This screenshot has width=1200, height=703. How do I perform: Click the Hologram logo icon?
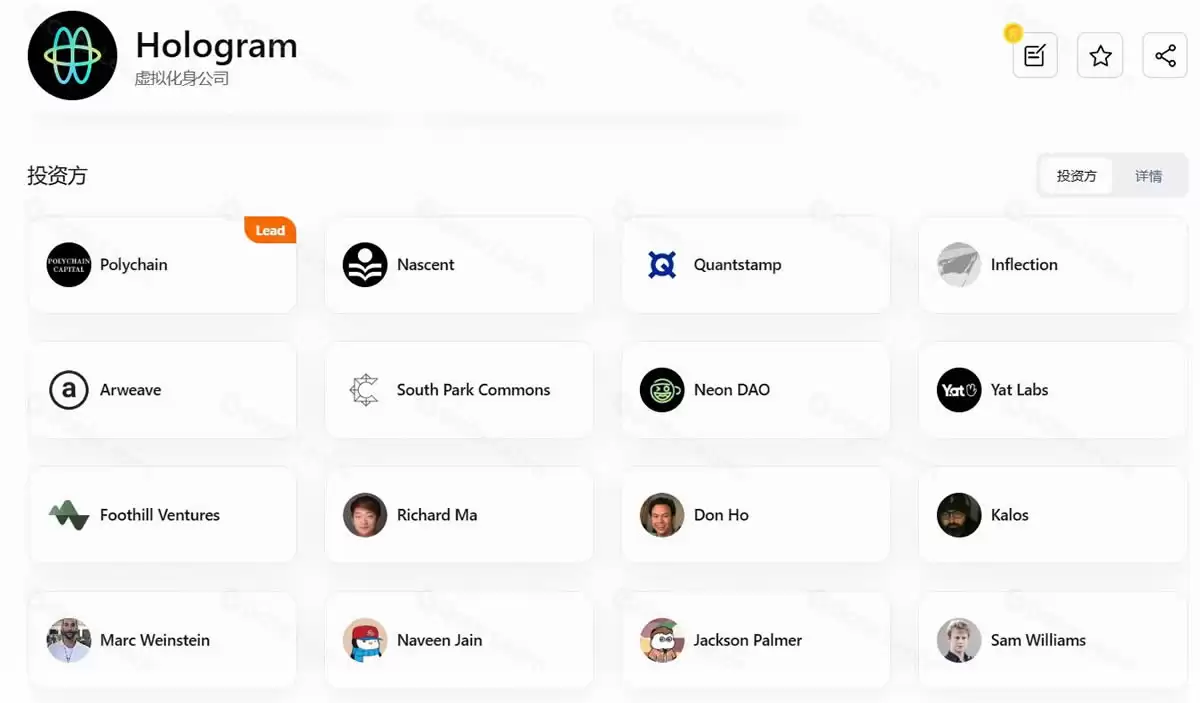point(72,56)
